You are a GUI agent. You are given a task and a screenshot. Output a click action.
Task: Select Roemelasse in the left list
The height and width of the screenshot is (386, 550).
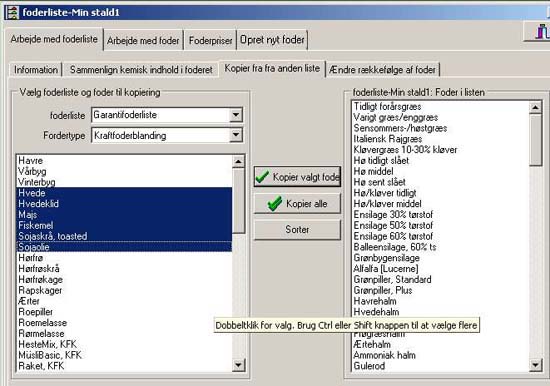(124, 323)
